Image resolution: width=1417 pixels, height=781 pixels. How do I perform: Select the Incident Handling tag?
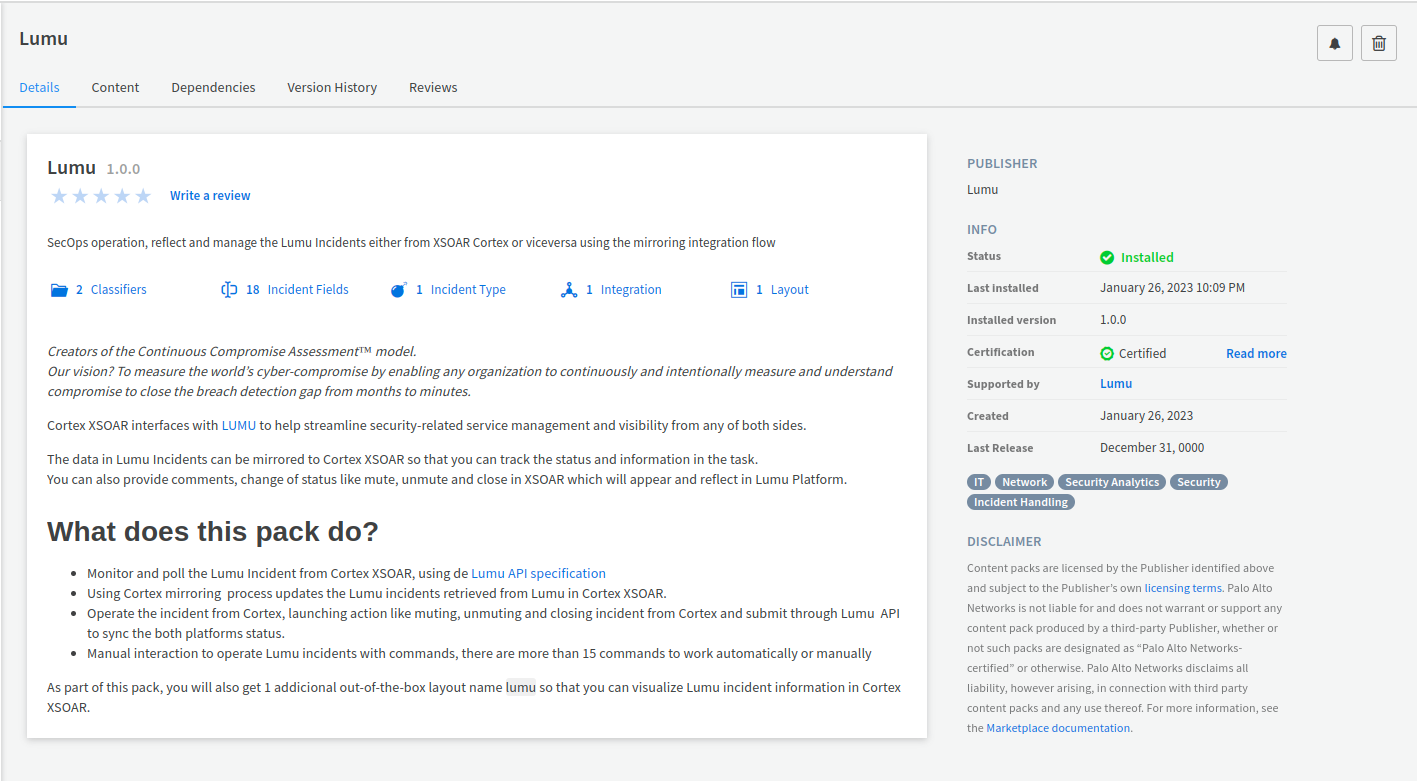pos(1020,502)
